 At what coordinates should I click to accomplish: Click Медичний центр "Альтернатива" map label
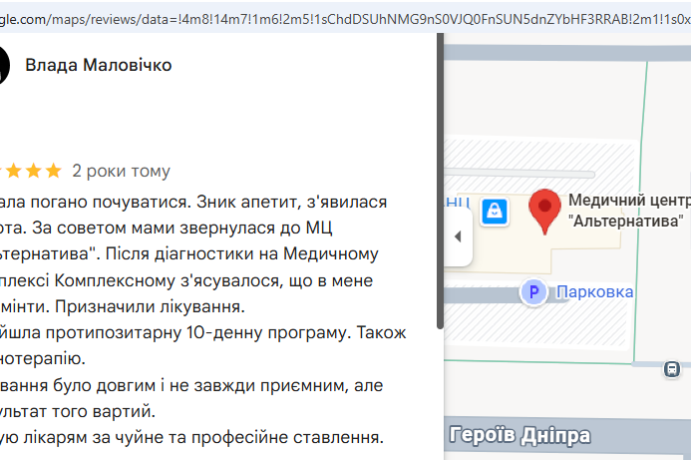(629, 210)
